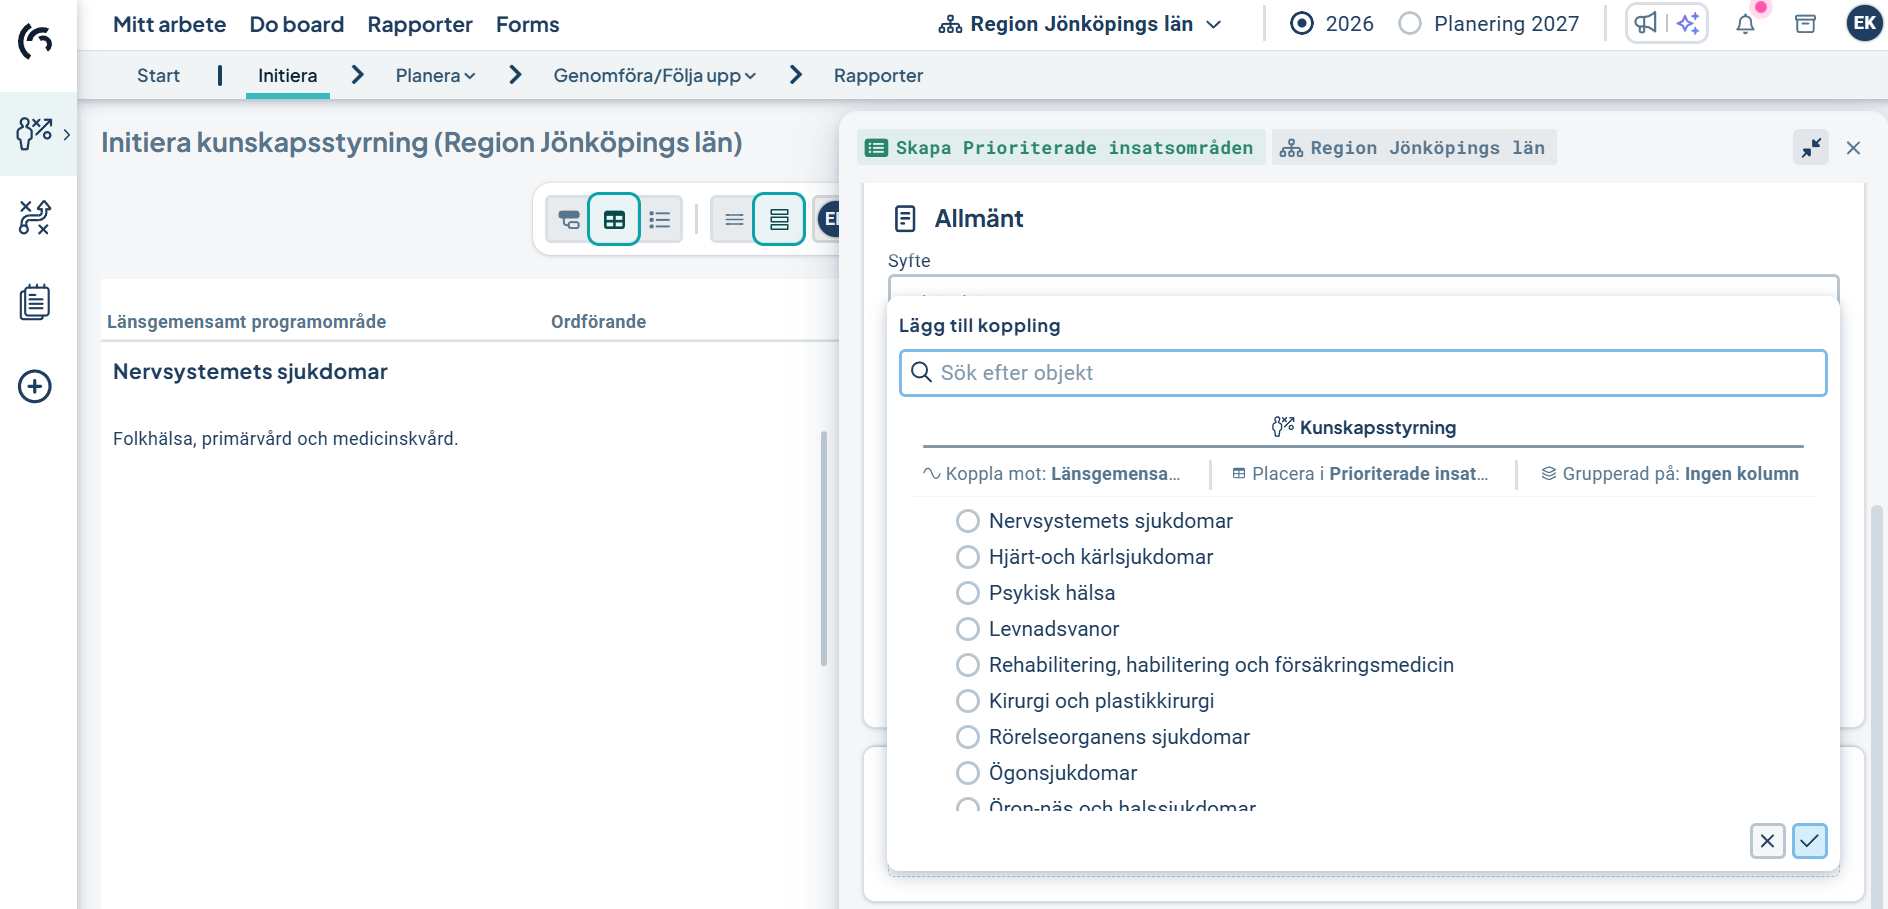
Task: Cancel the coupling dialog with X button
Action: coord(1767,841)
